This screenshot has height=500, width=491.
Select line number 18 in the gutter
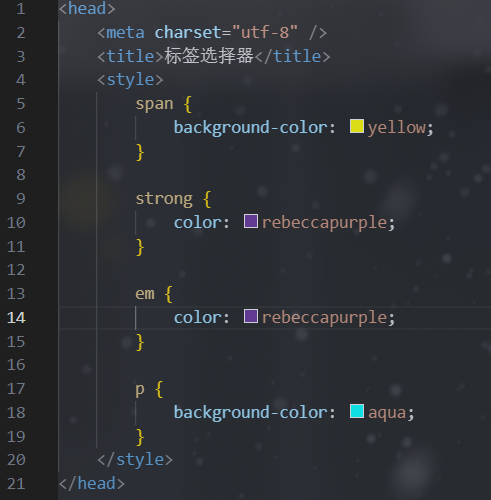click(16, 413)
